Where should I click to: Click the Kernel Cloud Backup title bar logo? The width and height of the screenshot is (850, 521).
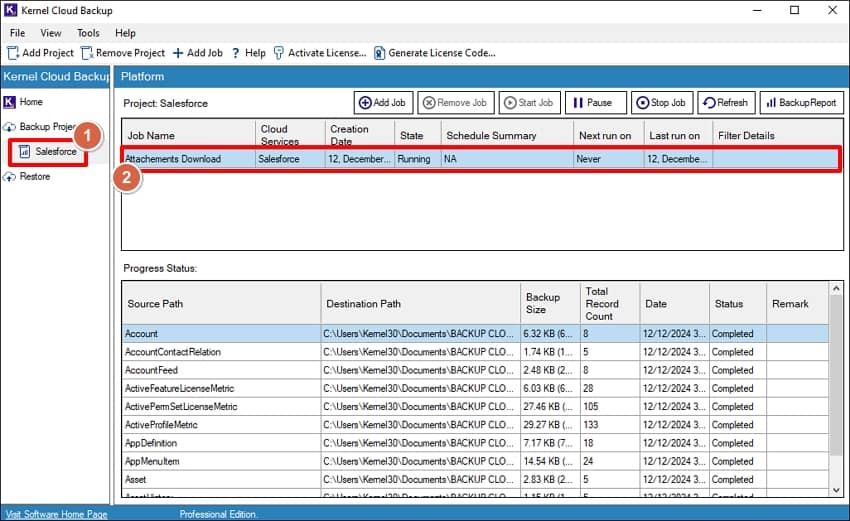(10, 10)
